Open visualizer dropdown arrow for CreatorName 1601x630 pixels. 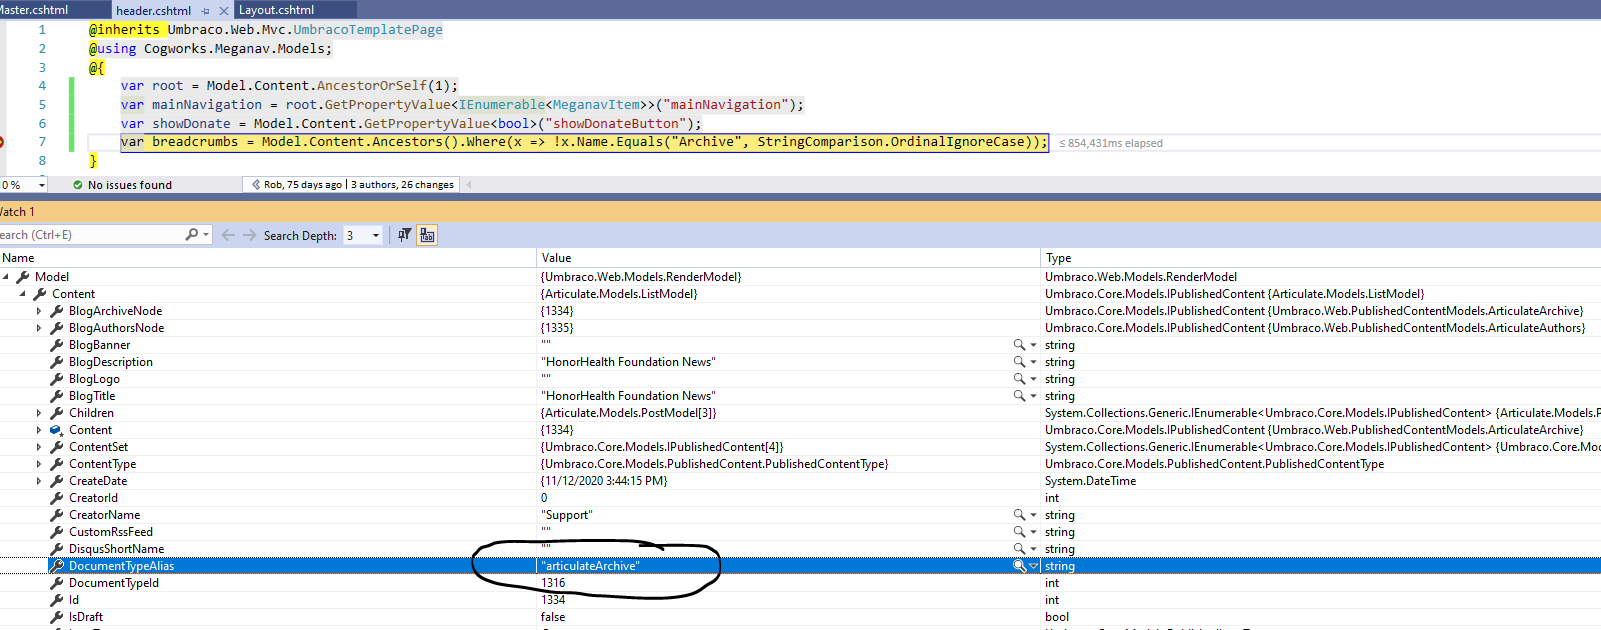tap(1033, 515)
